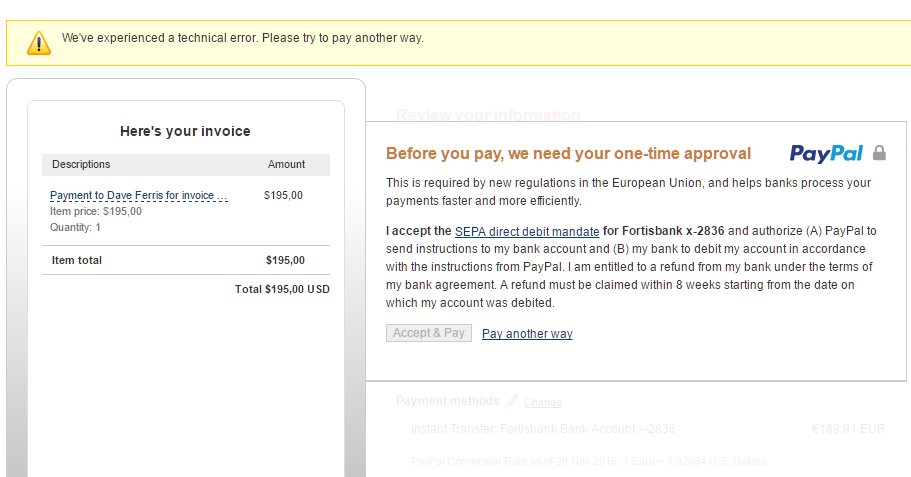Click the Review your information heading
The width and height of the screenshot is (911, 477).
coord(488,115)
